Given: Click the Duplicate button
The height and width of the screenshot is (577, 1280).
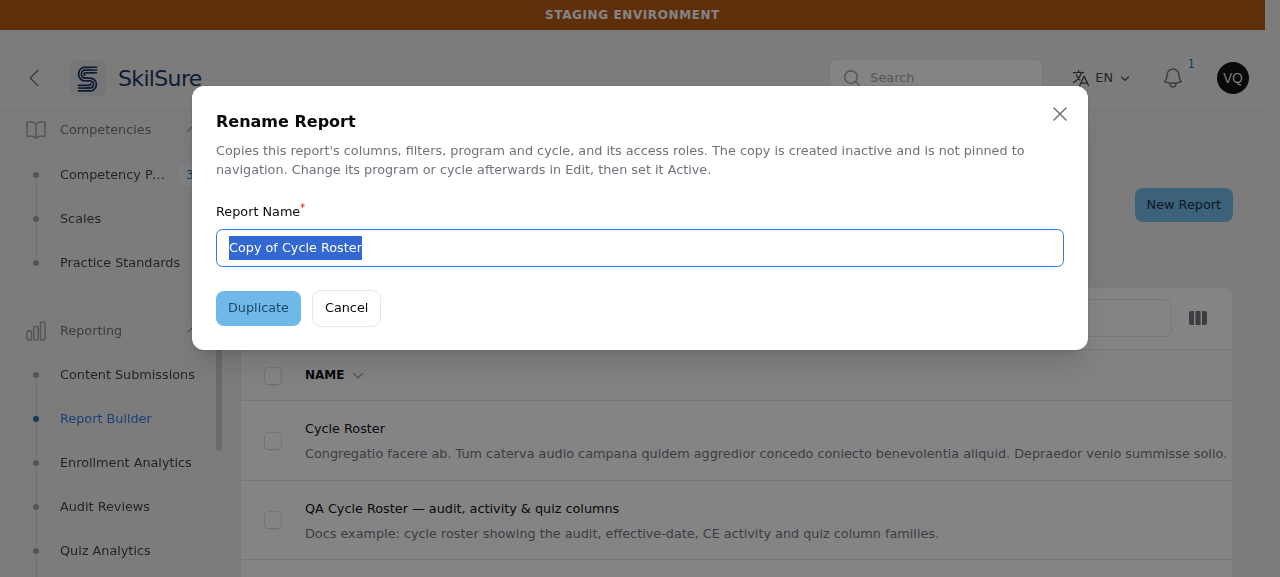Looking at the screenshot, I should (x=258, y=308).
